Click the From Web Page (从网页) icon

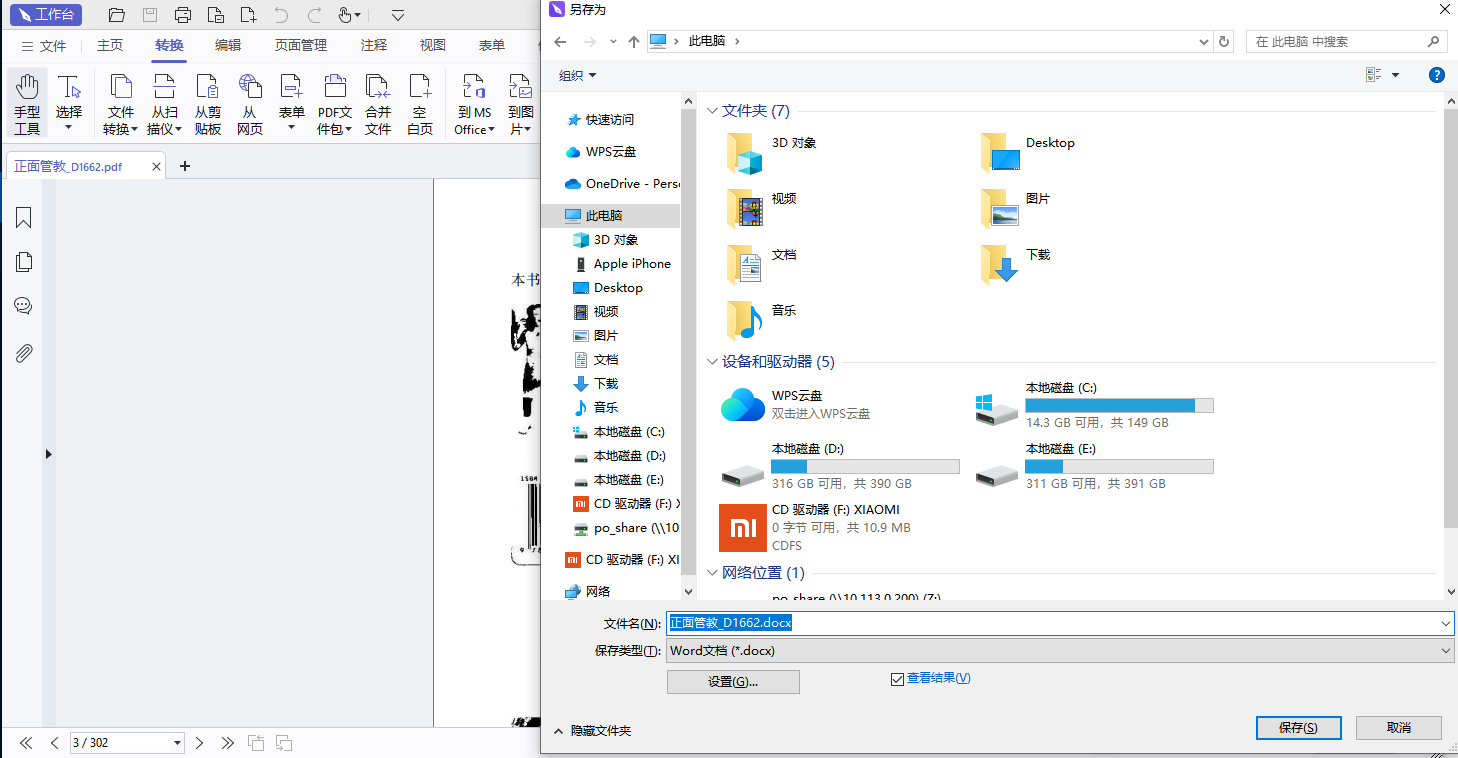250,103
